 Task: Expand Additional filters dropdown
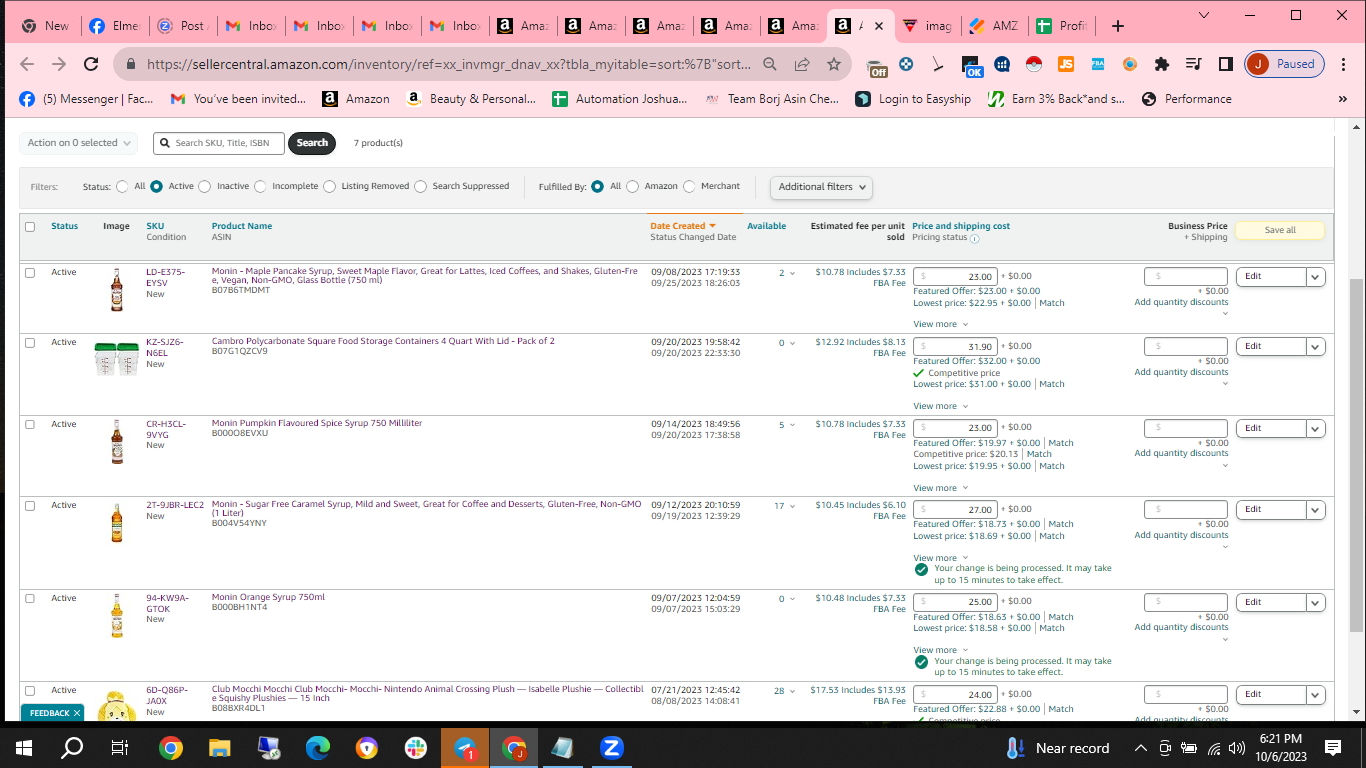tap(821, 187)
